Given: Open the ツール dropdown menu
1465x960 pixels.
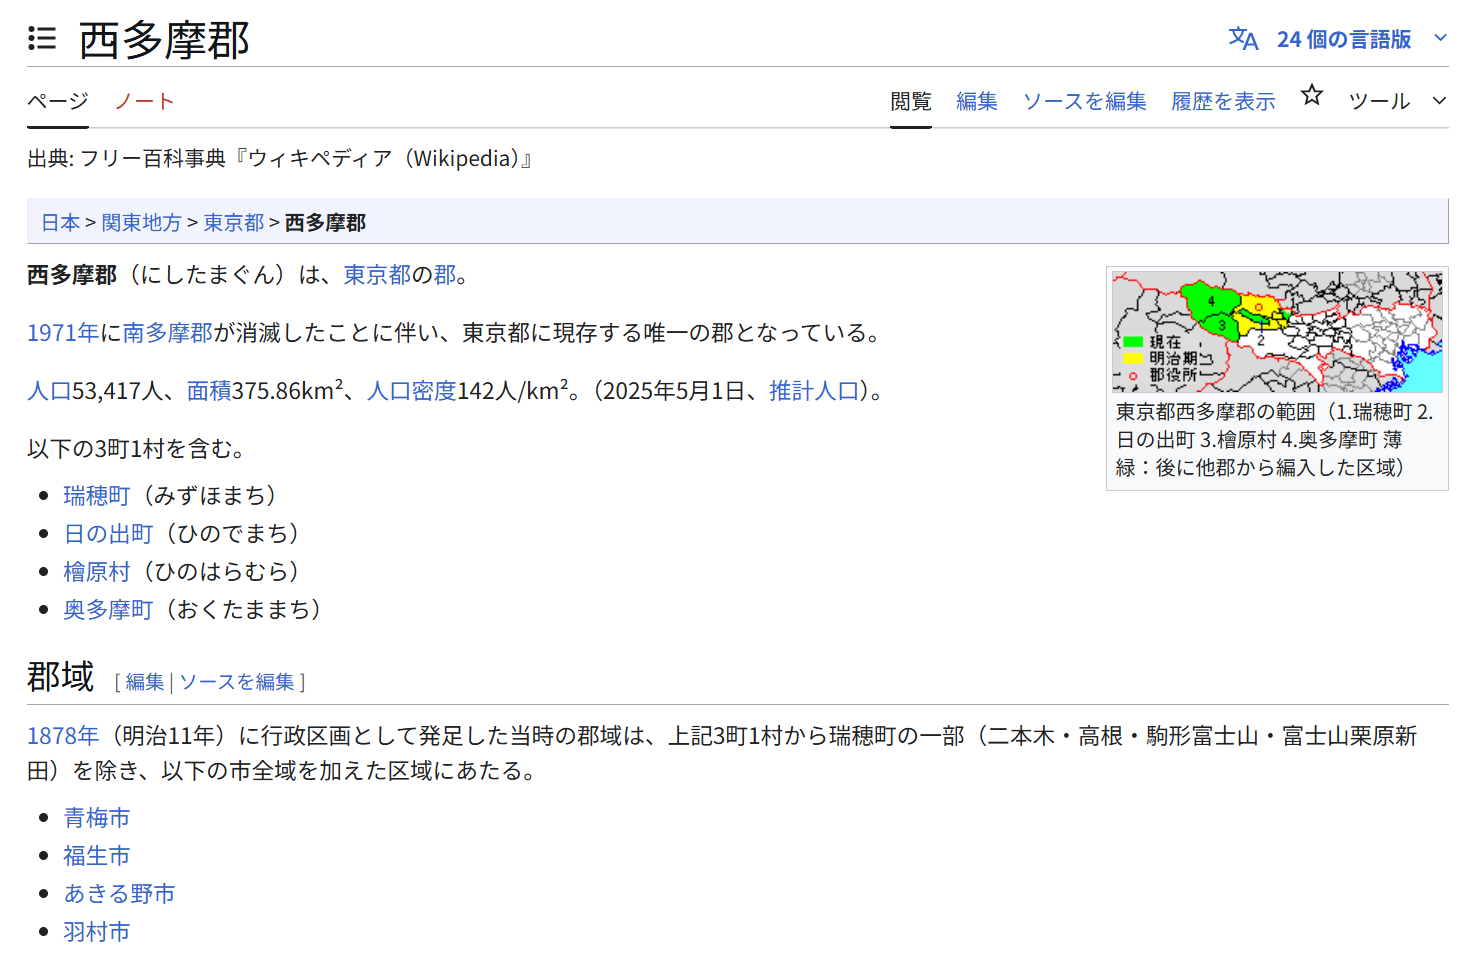Looking at the screenshot, I should click(1397, 101).
